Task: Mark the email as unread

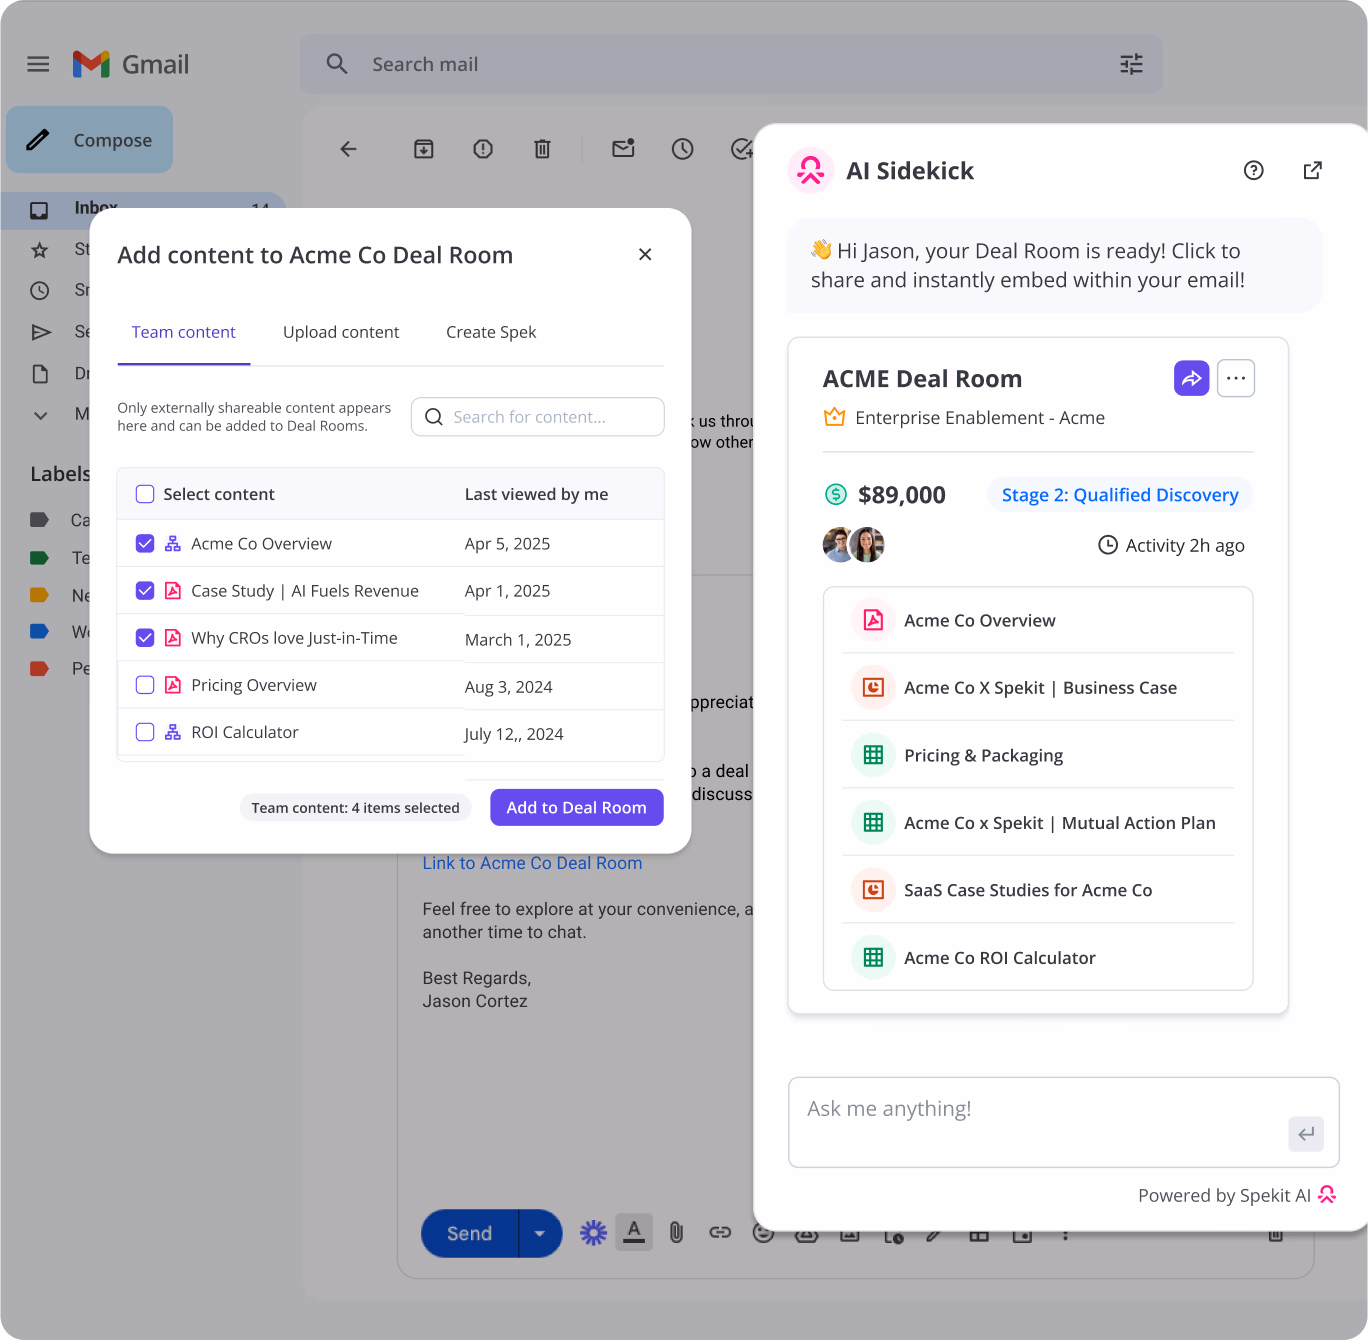Action: tap(623, 149)
